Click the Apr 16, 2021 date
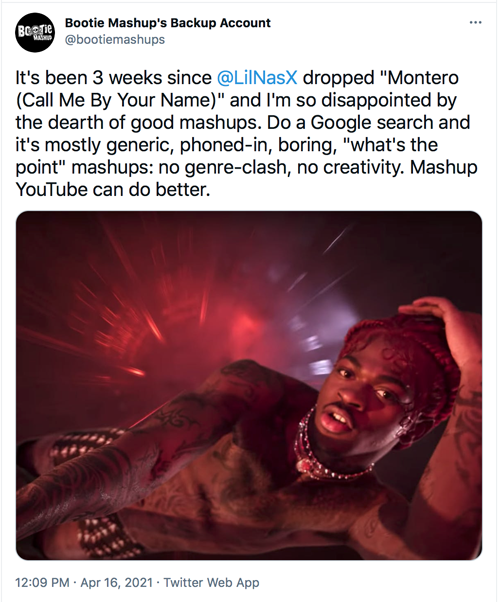The image size is (500, 602). 117,582
